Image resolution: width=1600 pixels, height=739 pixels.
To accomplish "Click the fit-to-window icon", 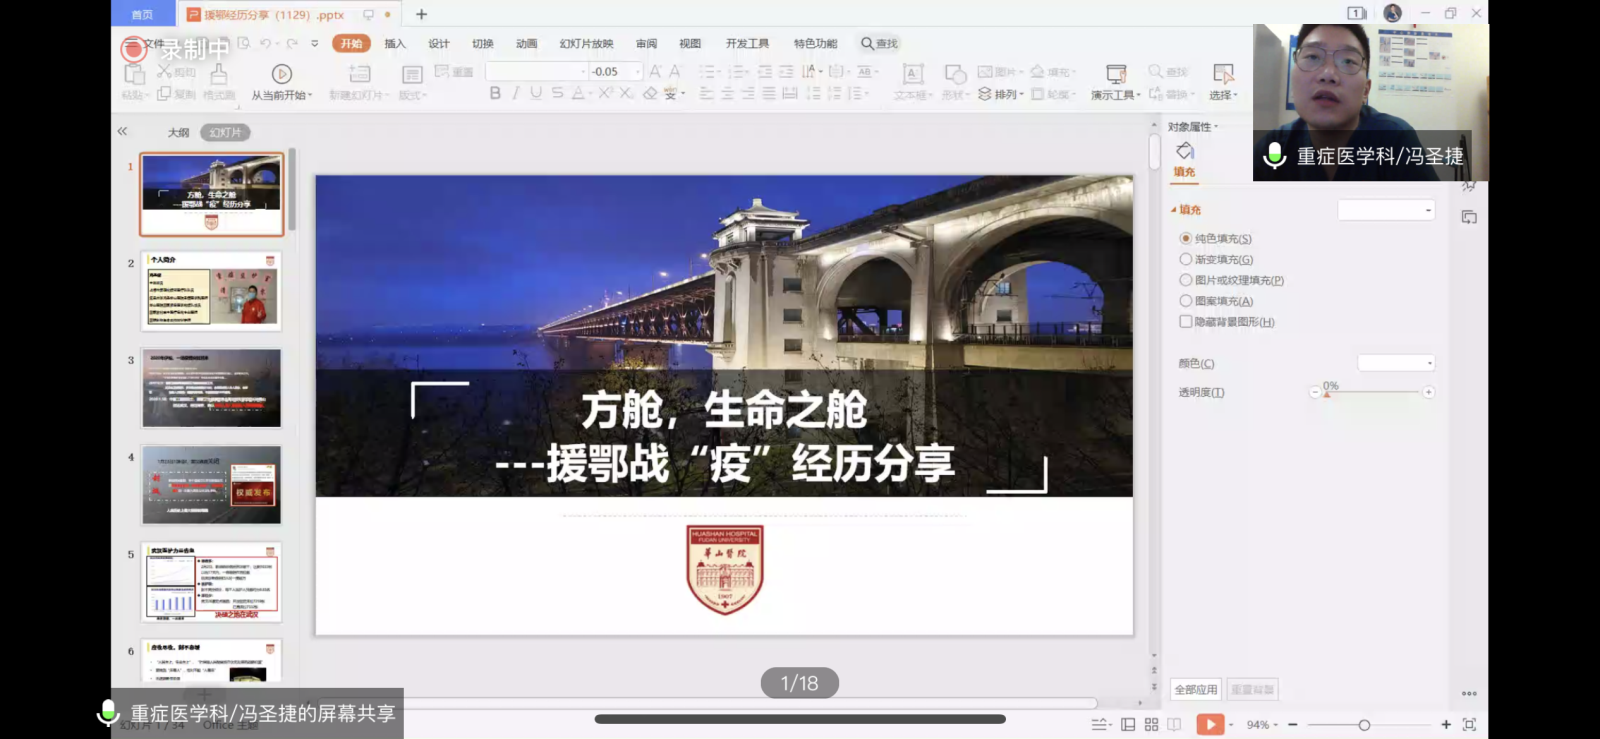I will 1469,724.
